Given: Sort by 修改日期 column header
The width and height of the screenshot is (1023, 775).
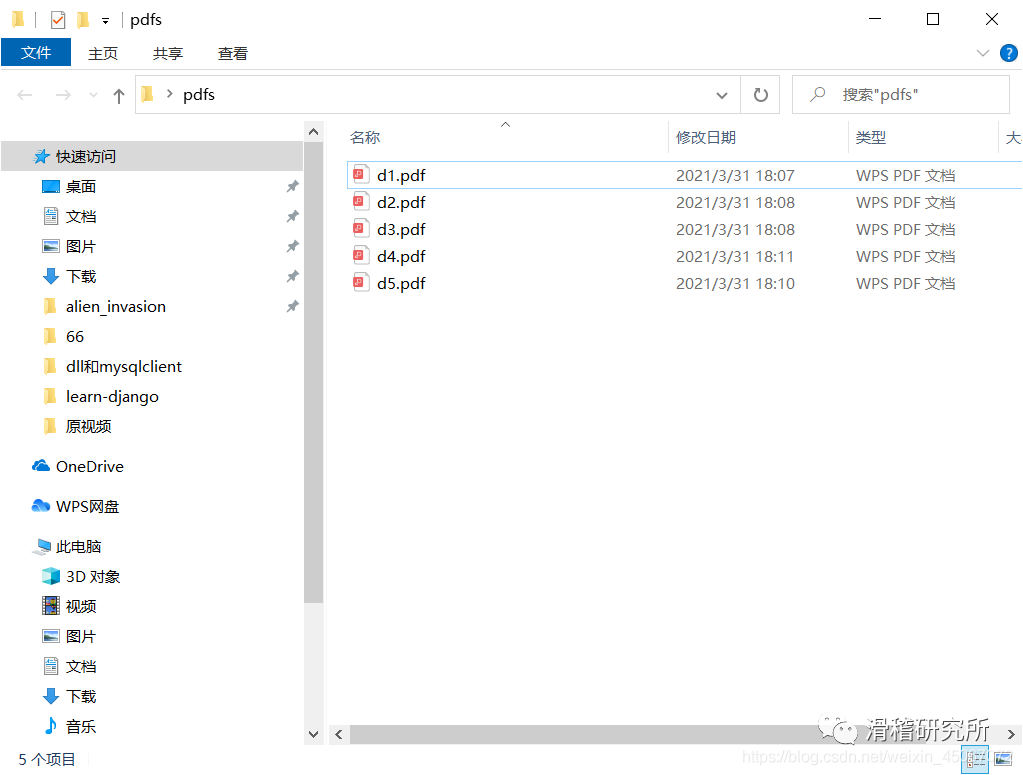Looking at the screenshot, I should click(706, 137).
